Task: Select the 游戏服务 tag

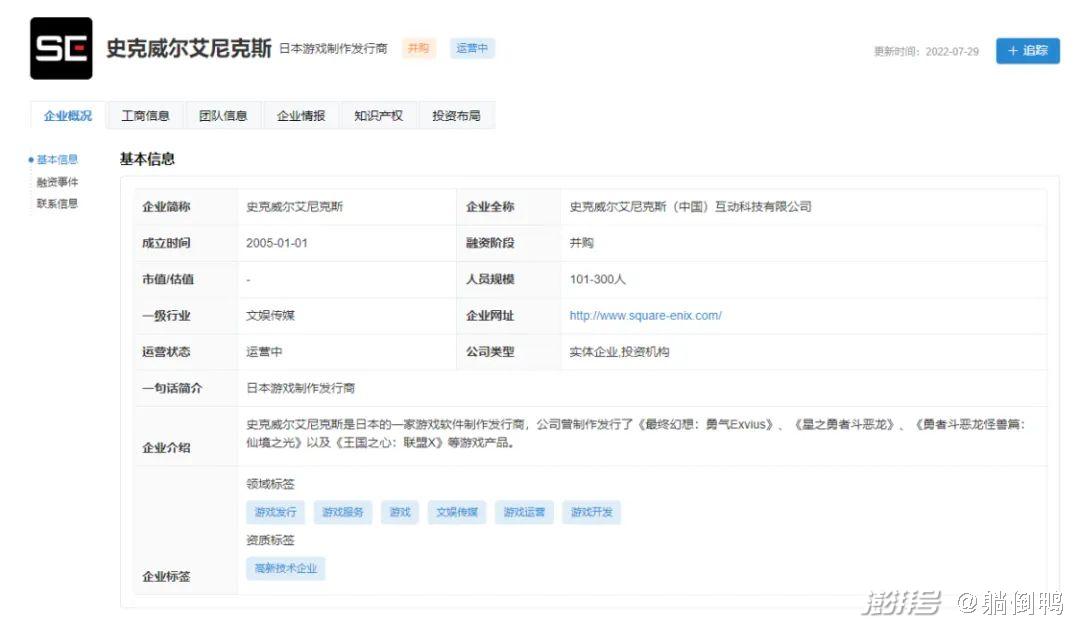Action: pyautogui.click(x=343, y=512)
